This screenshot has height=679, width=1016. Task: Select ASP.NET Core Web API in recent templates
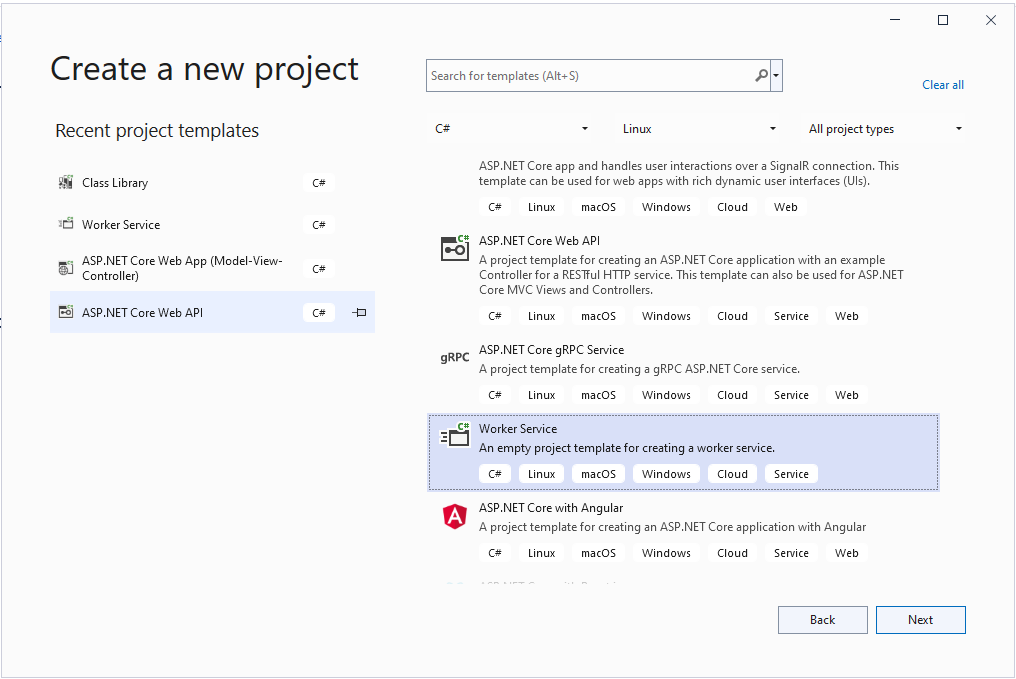click(x=213, y=312)
